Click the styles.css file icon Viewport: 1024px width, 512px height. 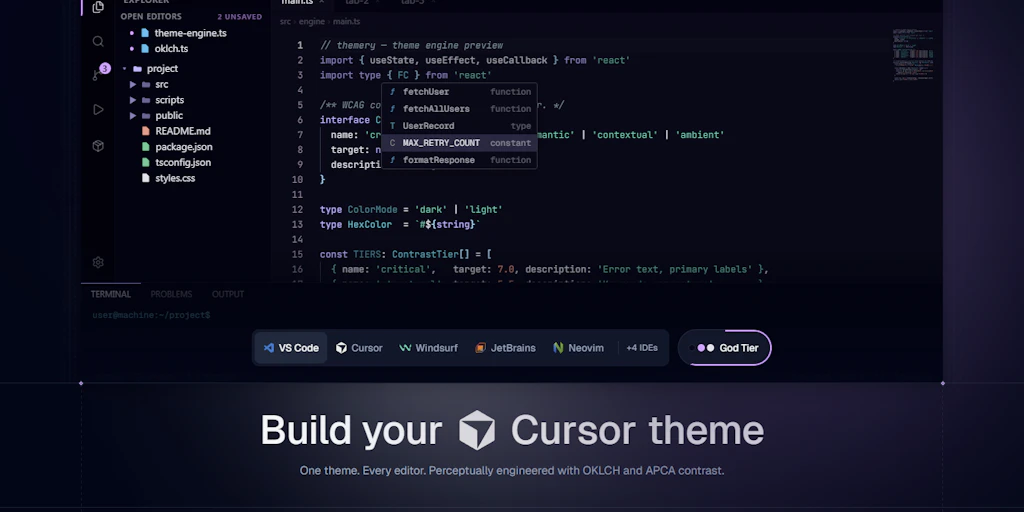(x=146, y=178)
